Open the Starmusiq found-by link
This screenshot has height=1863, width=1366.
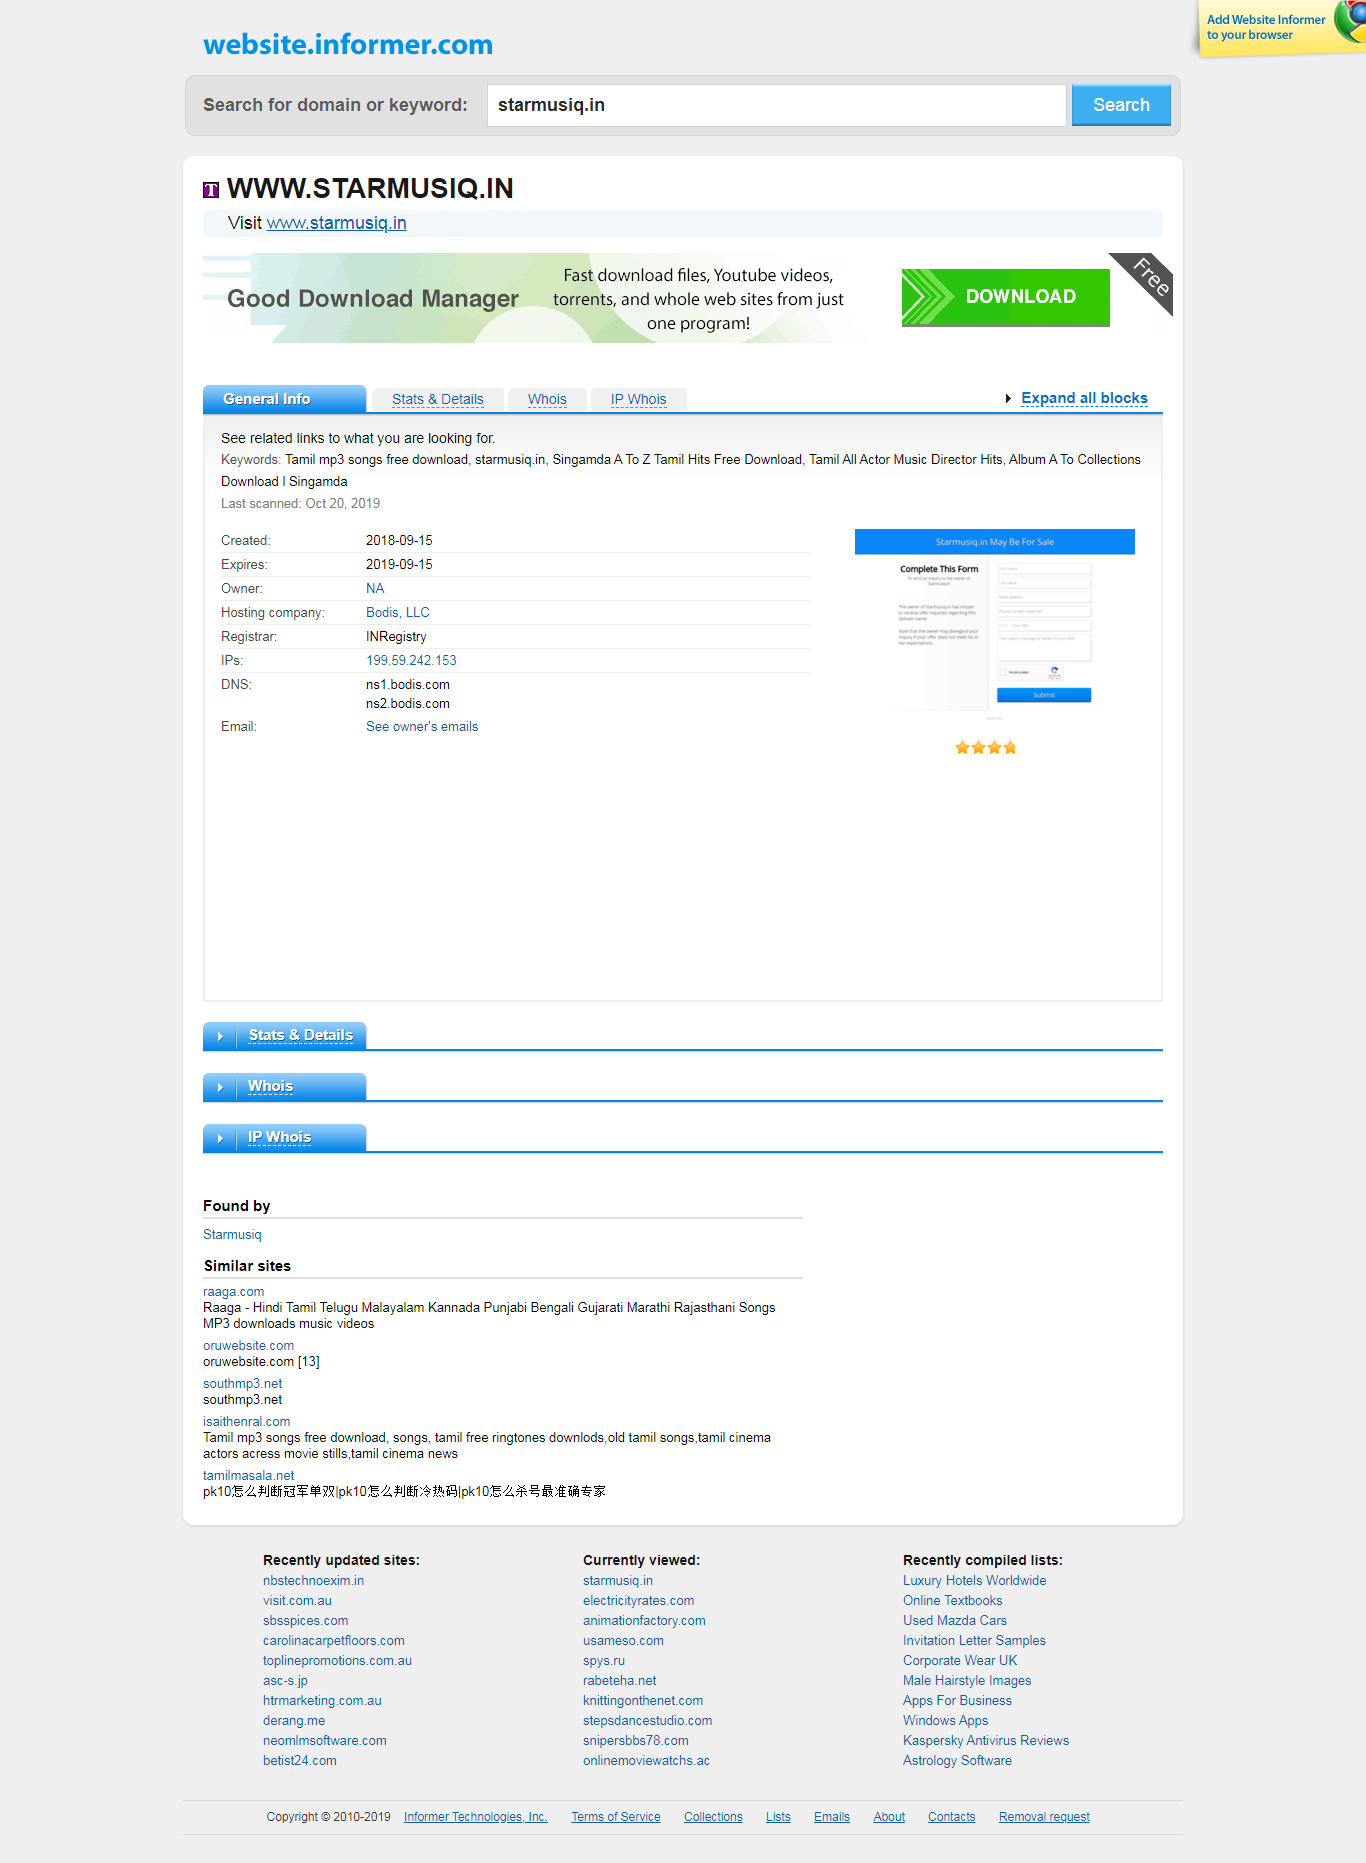tap(232, 1235)
